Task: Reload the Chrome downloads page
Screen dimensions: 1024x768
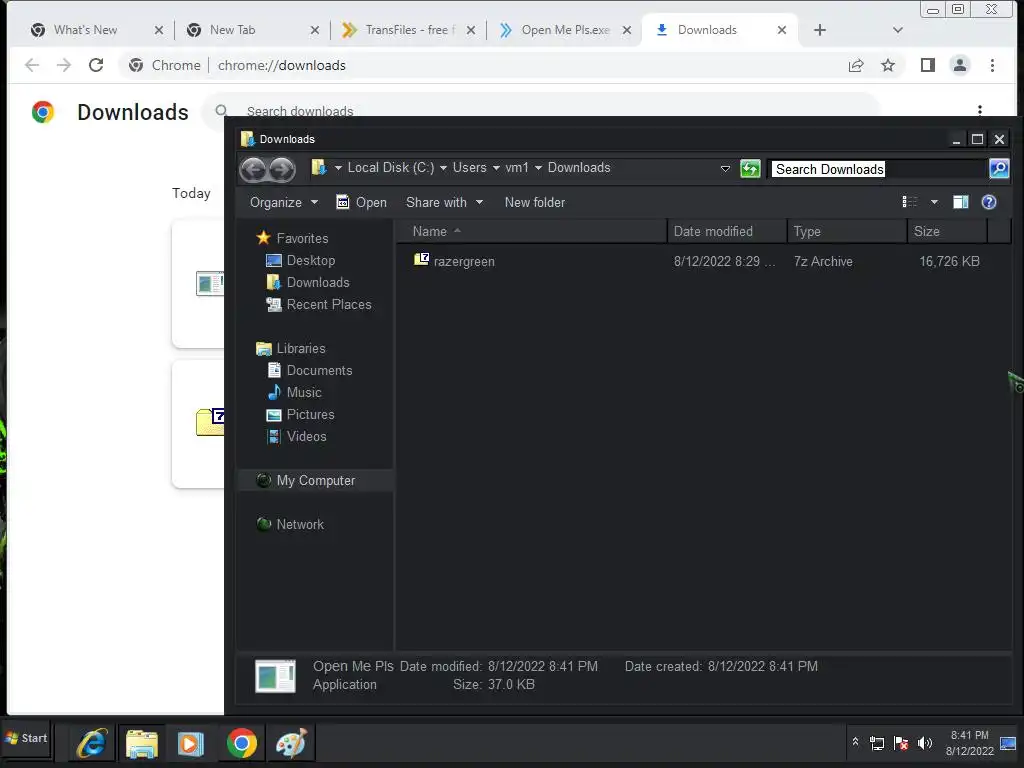Action: (96, 65)
